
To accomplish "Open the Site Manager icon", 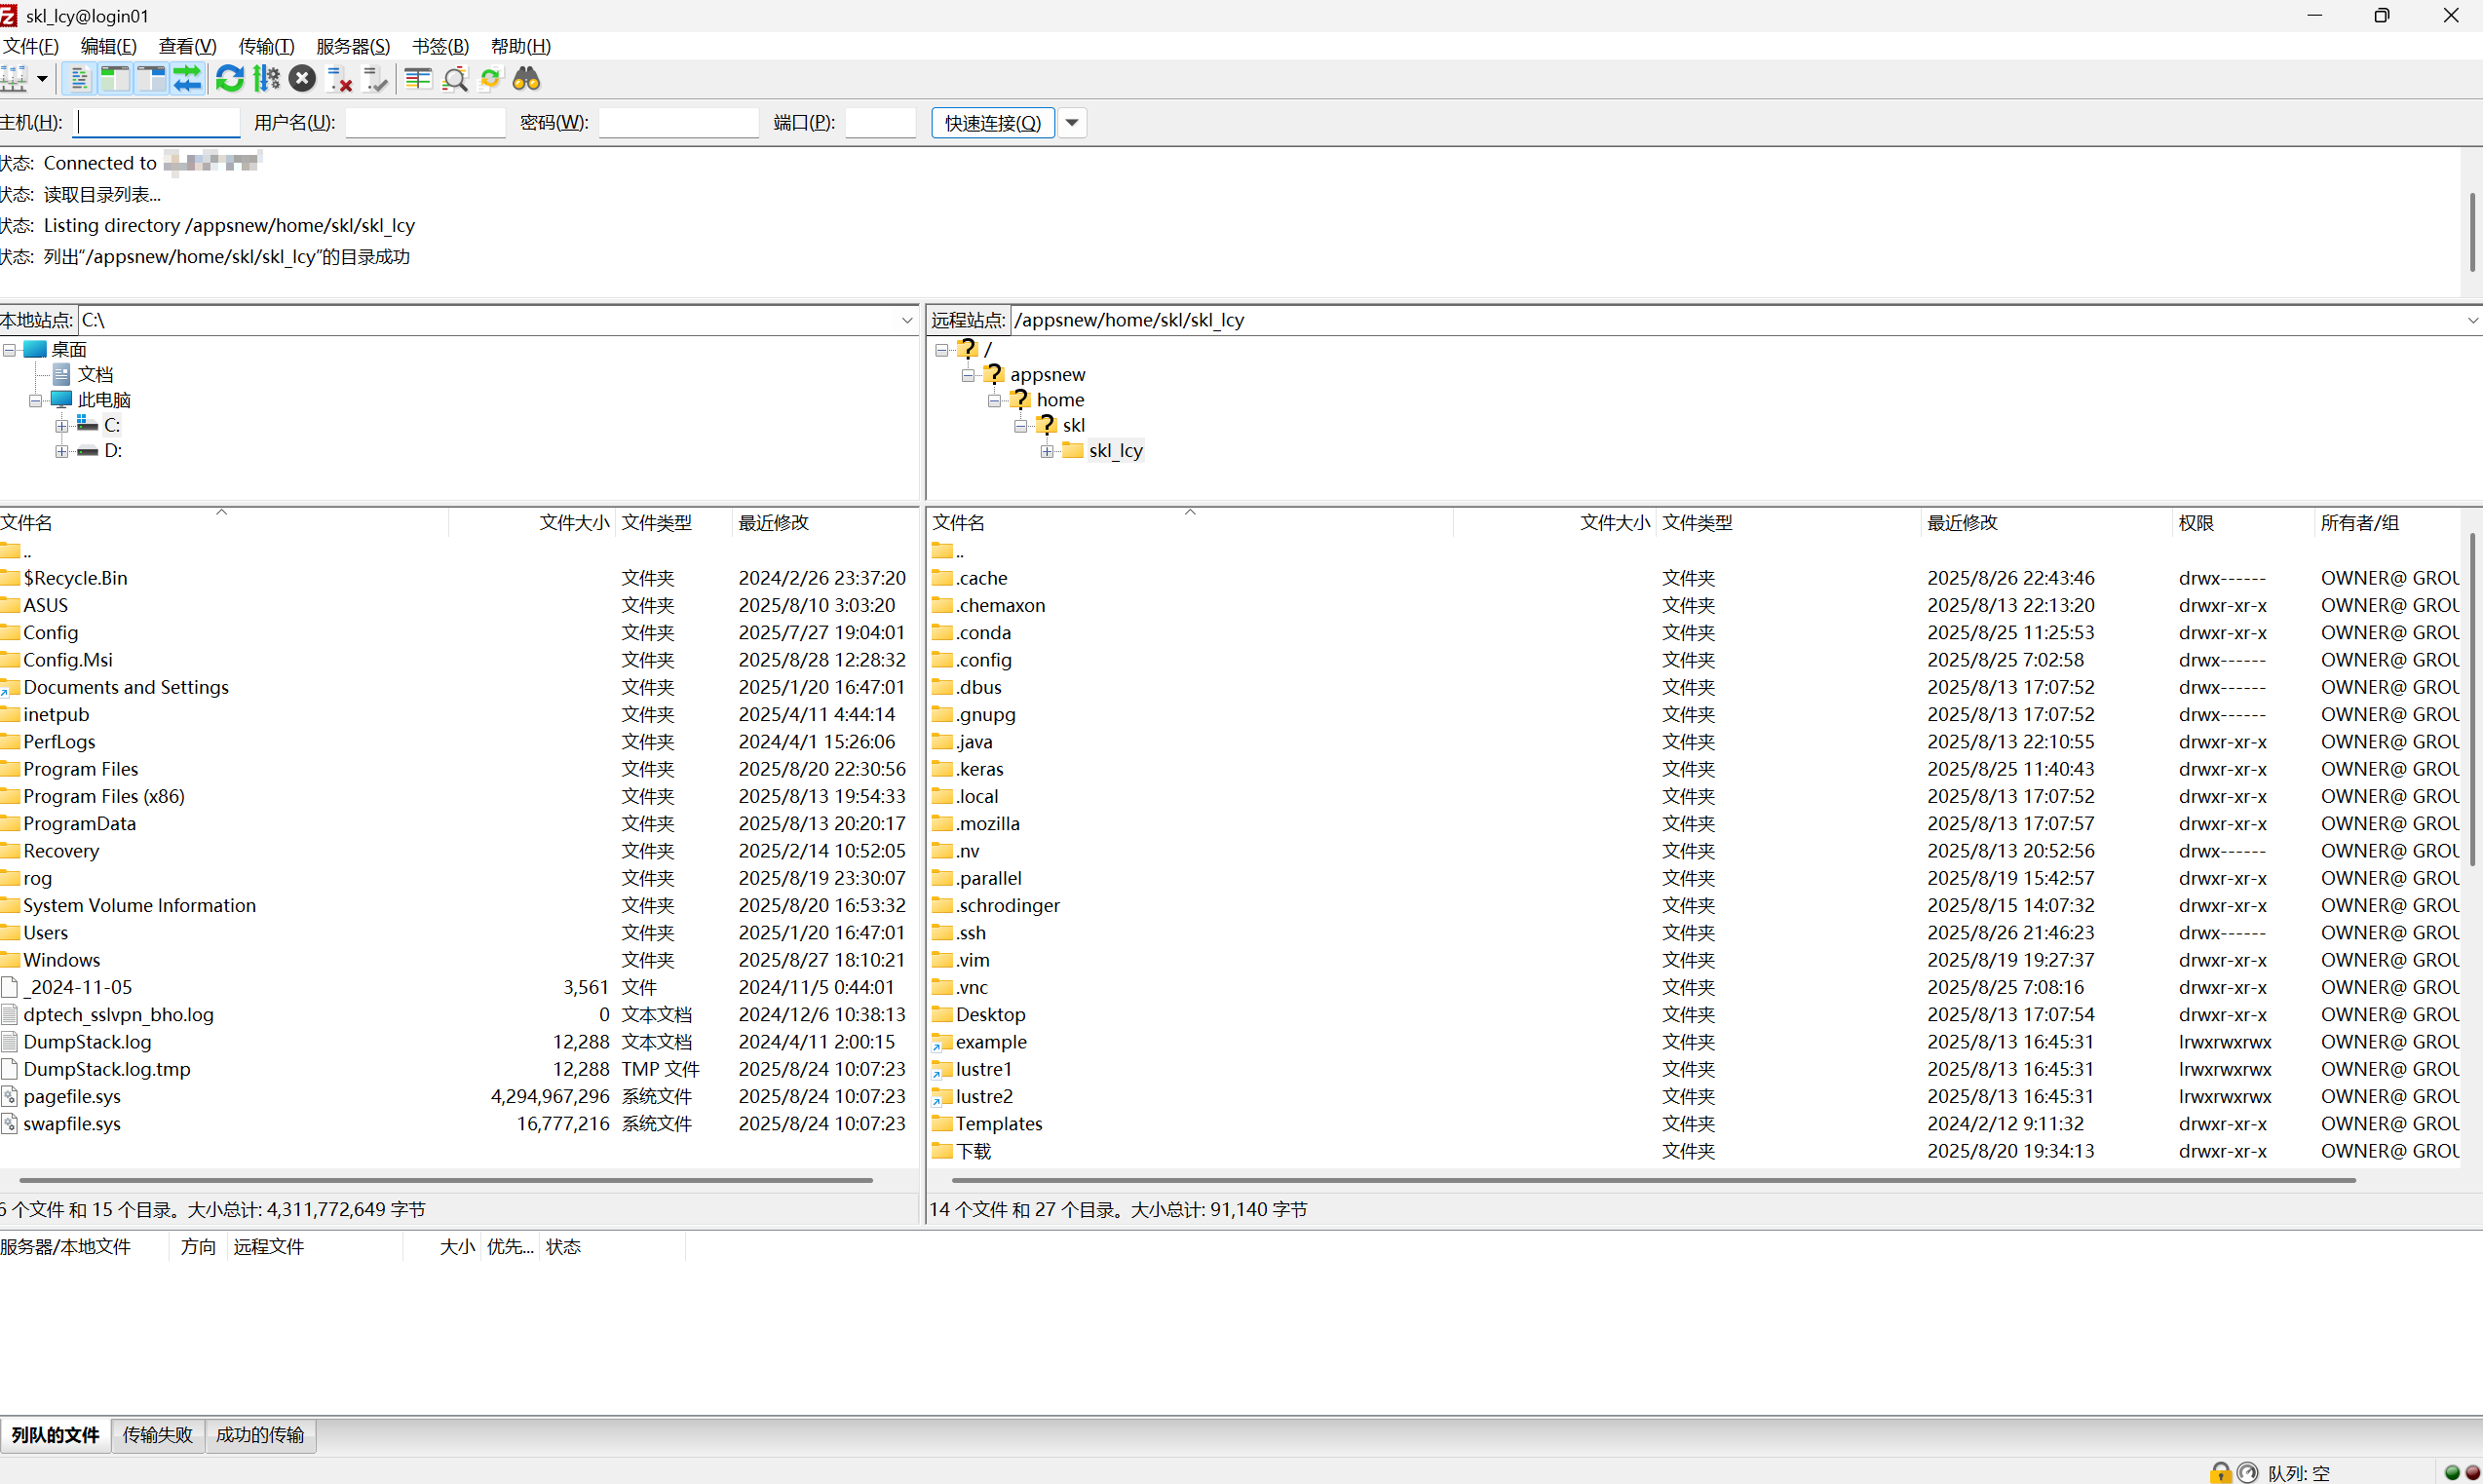I will (14, 78).
